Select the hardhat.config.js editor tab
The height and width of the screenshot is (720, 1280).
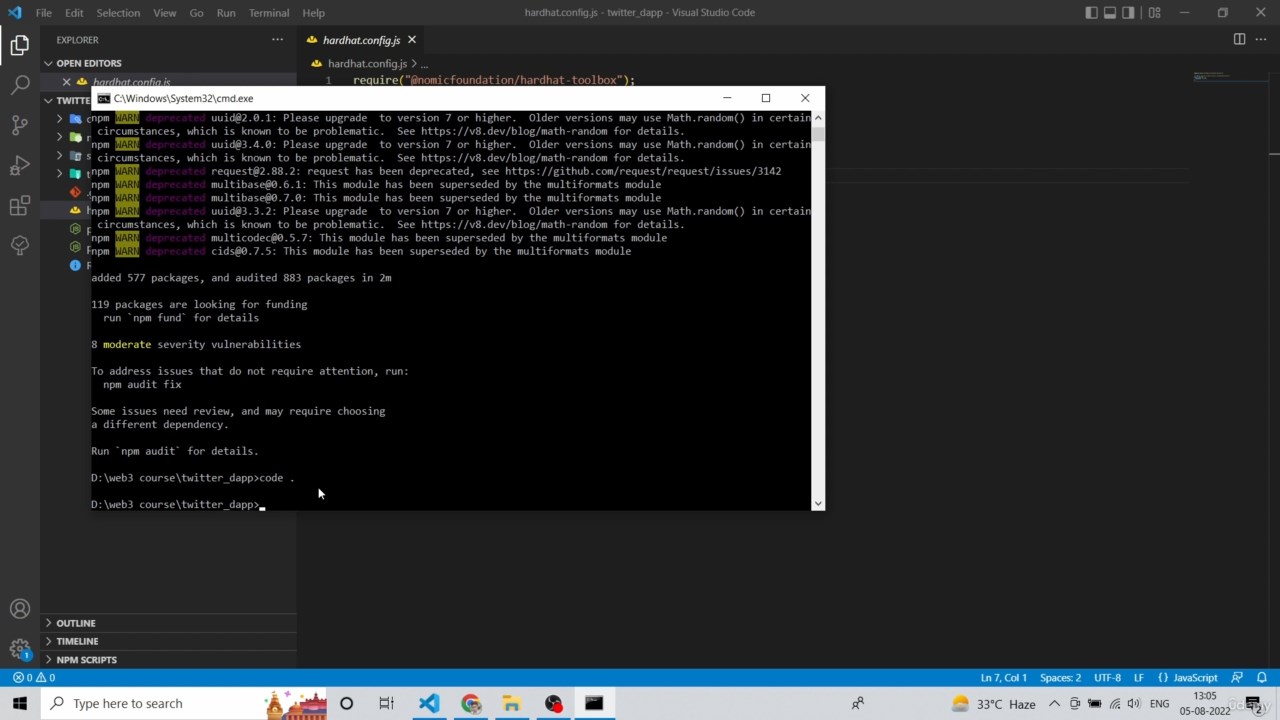pos(361,40)
